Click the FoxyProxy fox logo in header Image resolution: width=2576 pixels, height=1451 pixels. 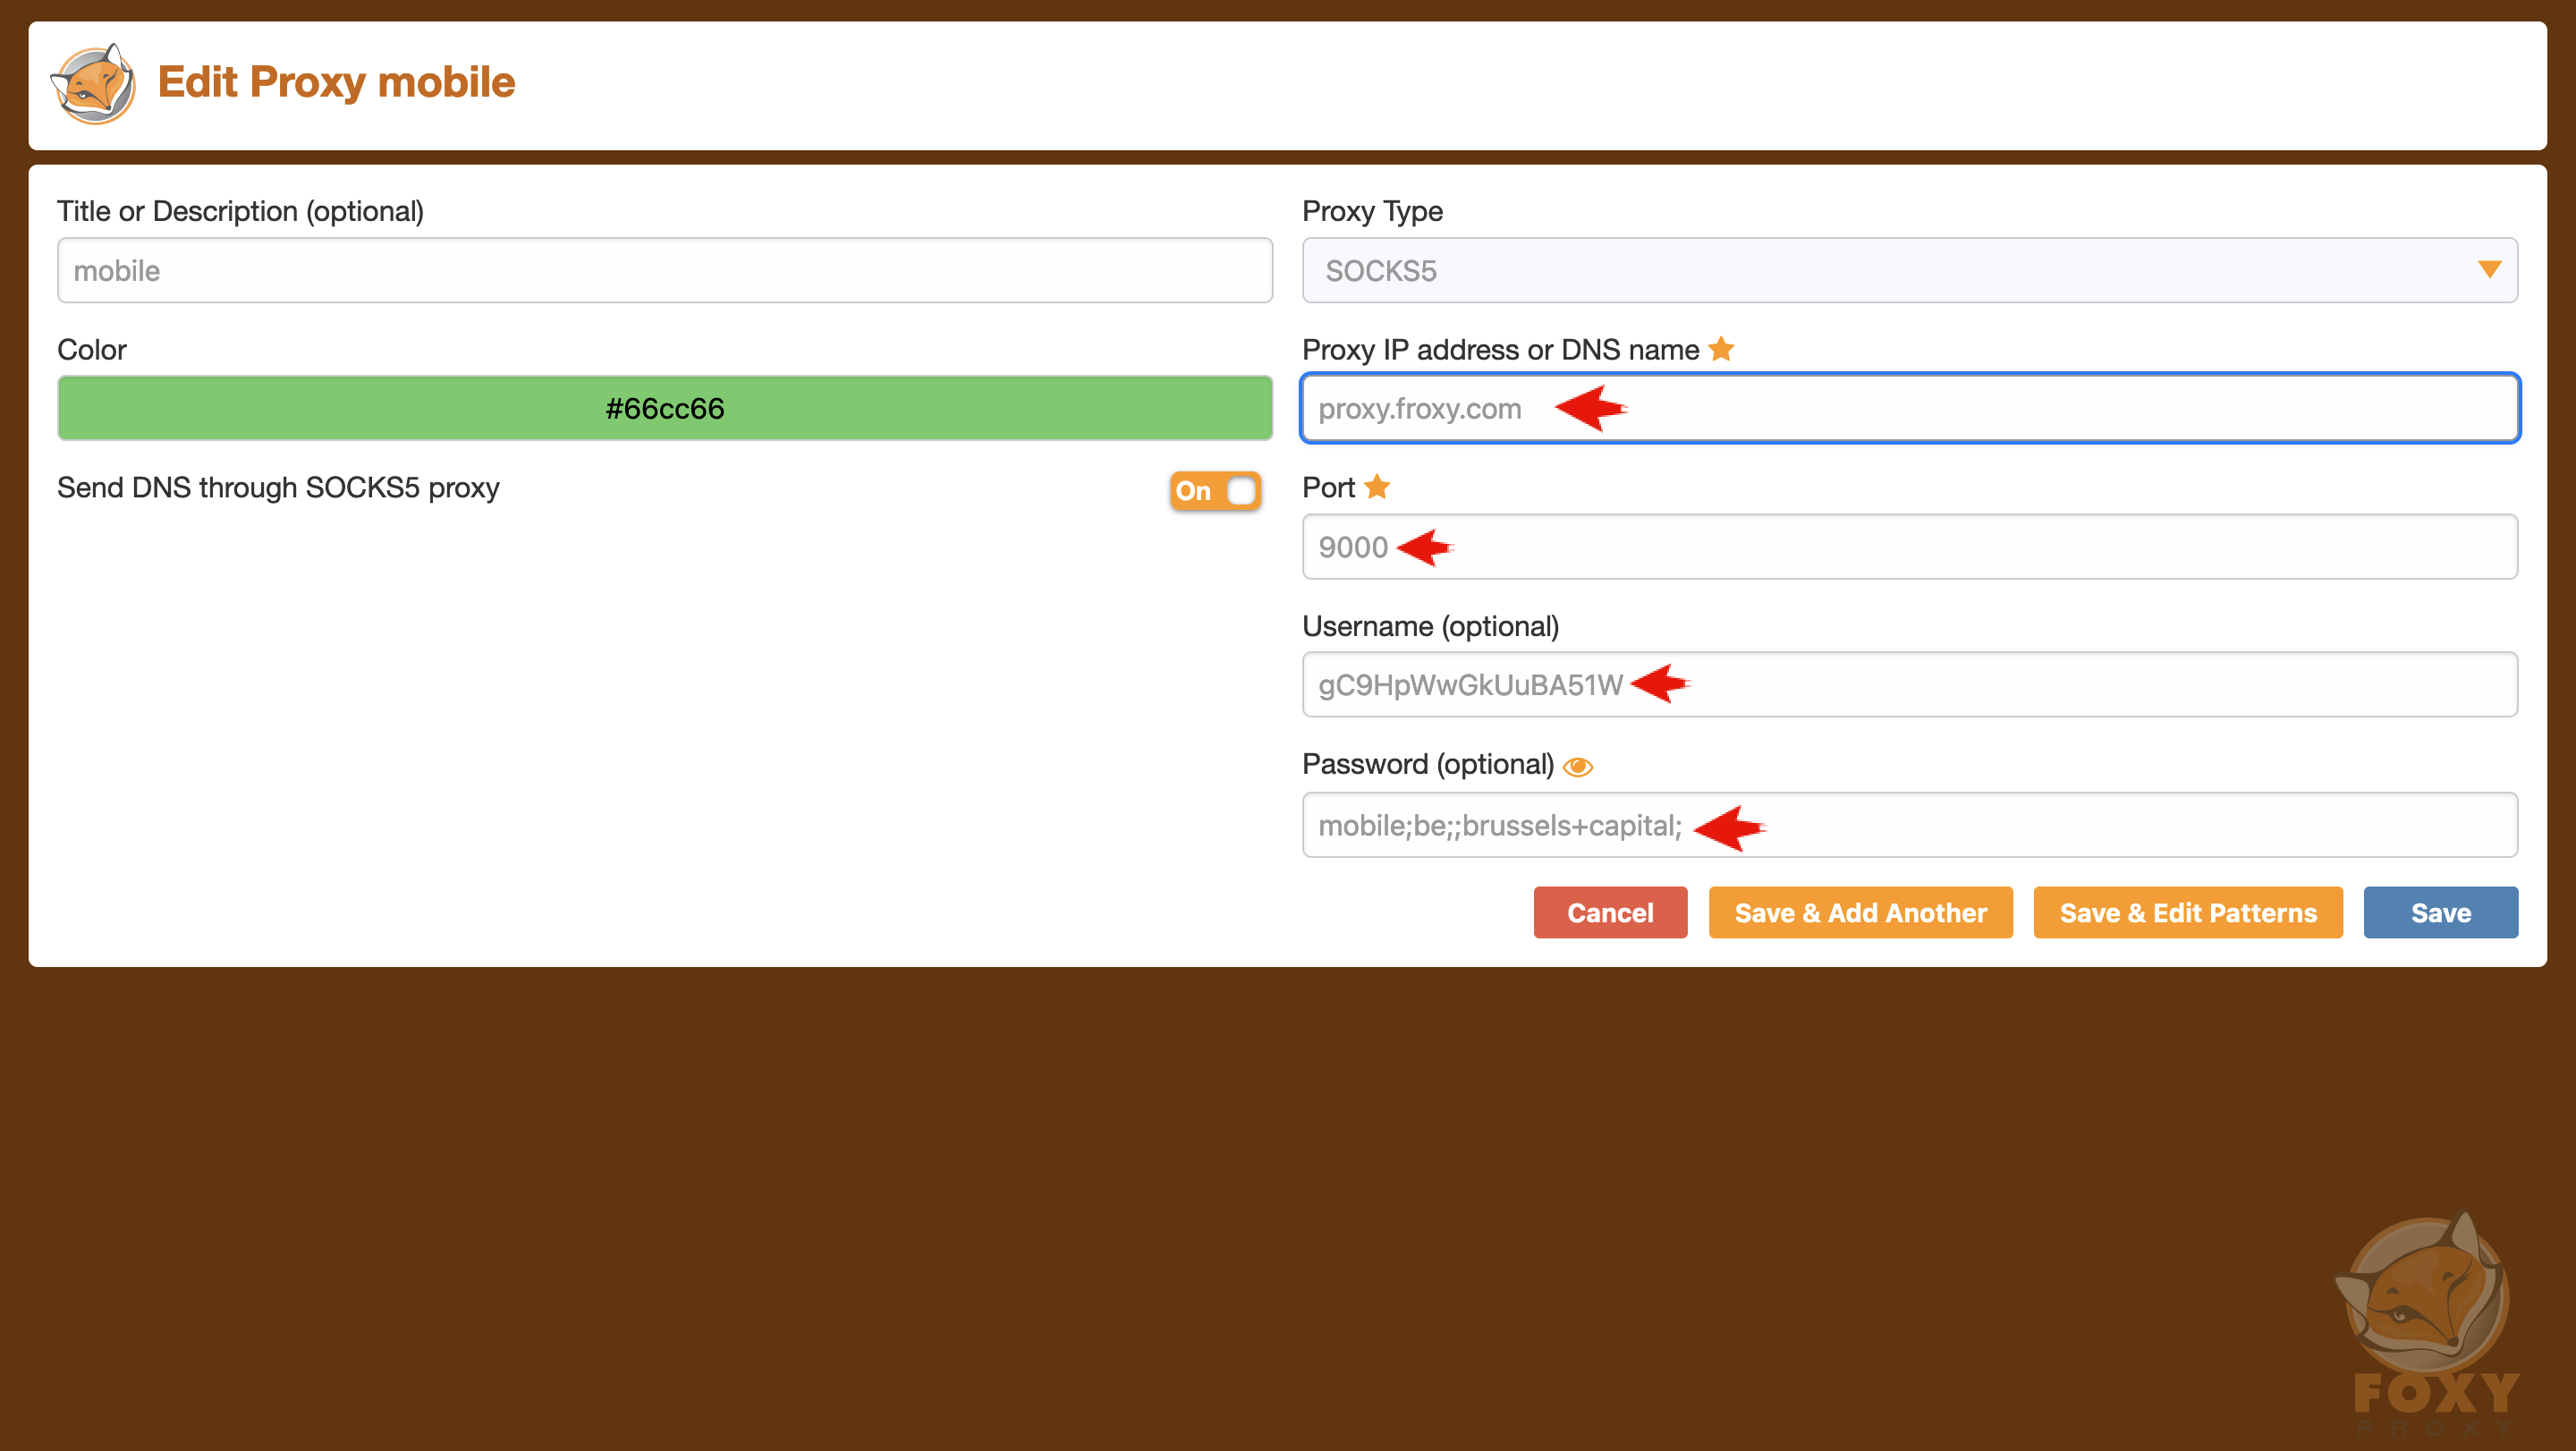point(93,83)
